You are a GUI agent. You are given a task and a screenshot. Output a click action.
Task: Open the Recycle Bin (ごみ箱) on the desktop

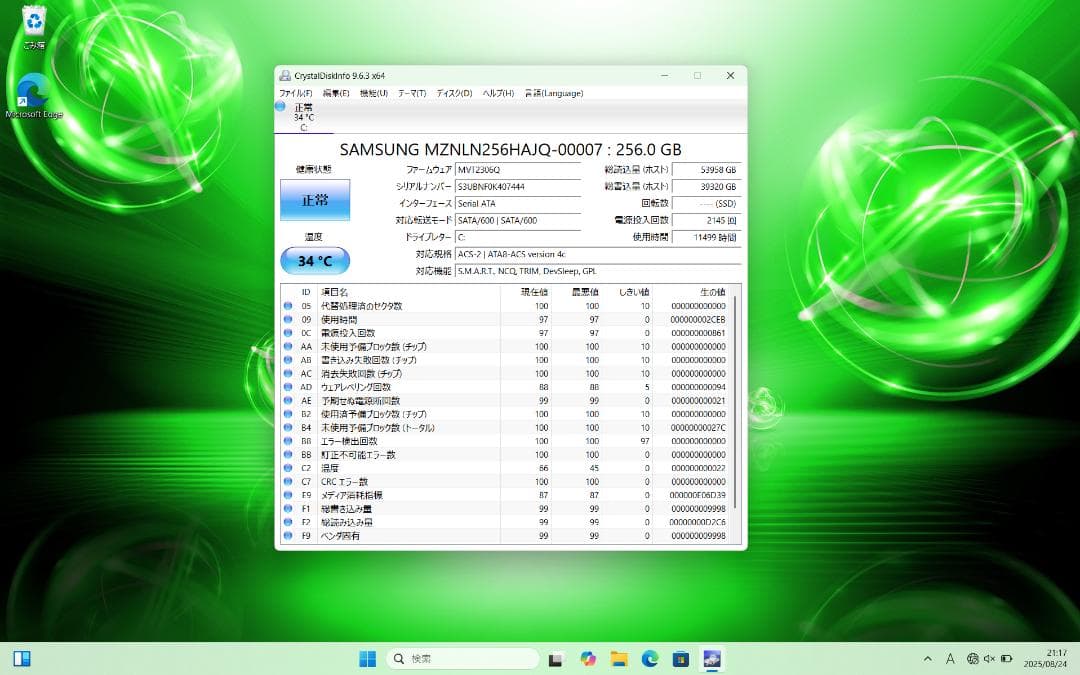point(33,22)
